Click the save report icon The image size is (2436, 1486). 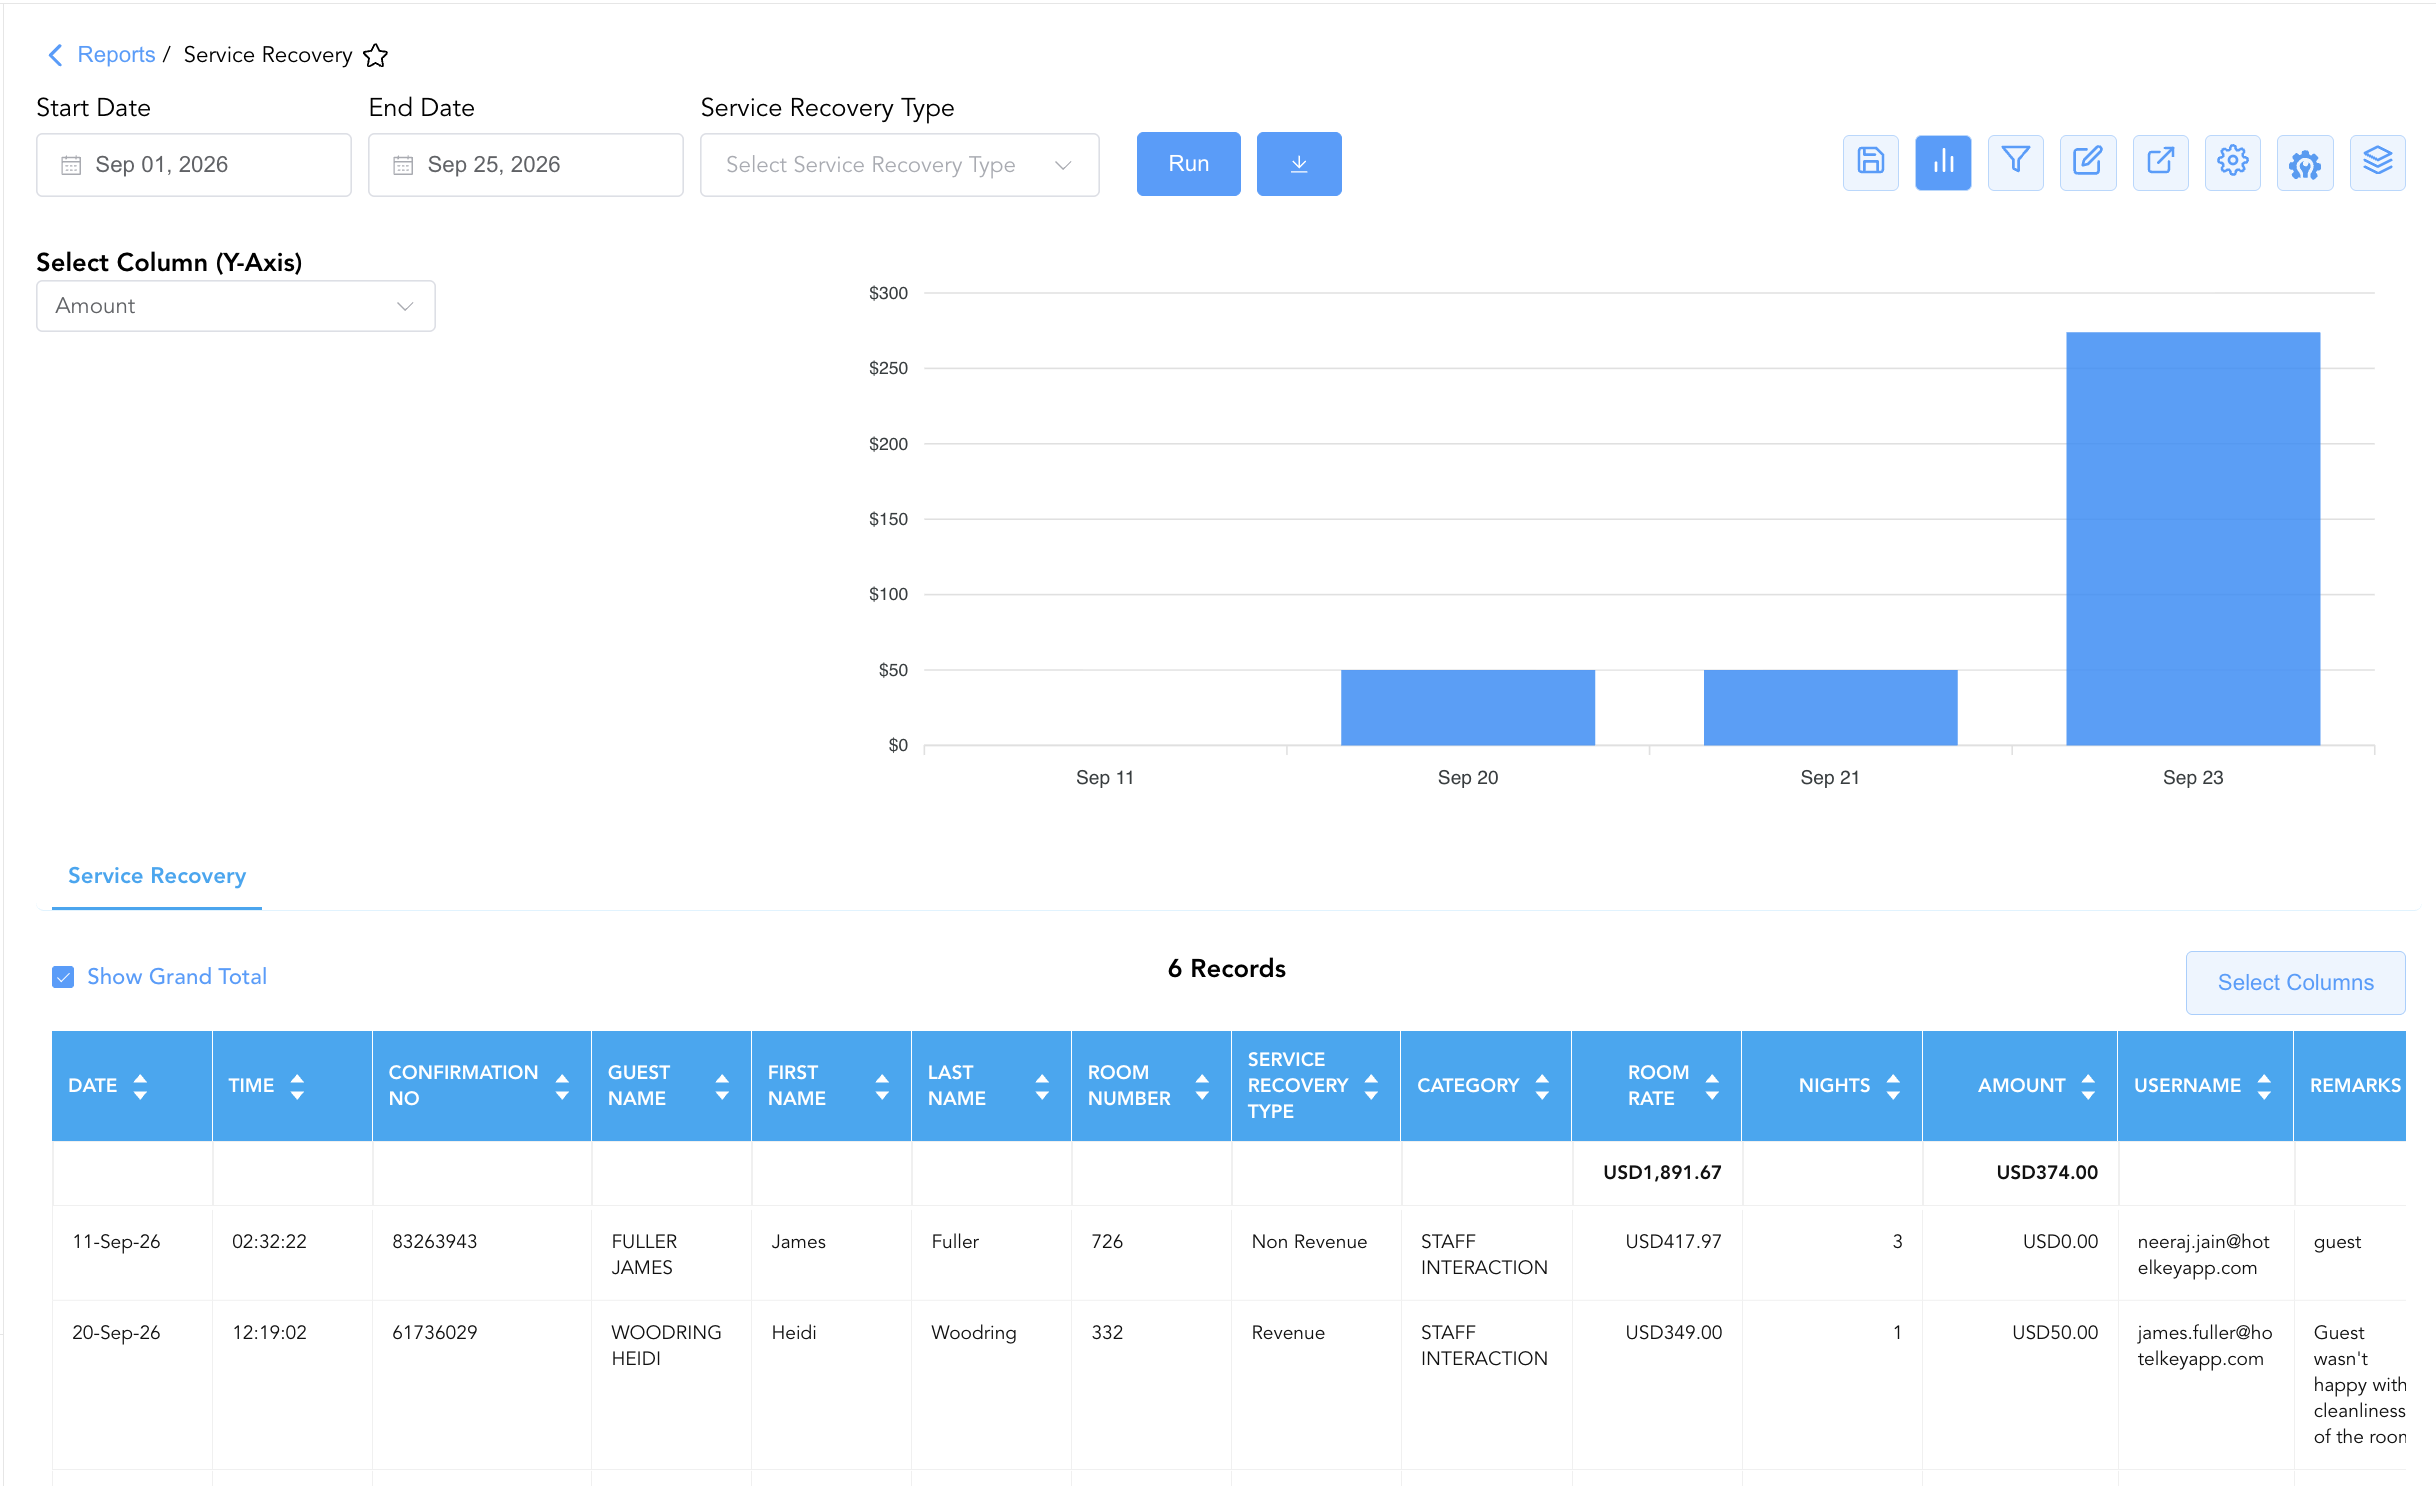coord(1870,163)
